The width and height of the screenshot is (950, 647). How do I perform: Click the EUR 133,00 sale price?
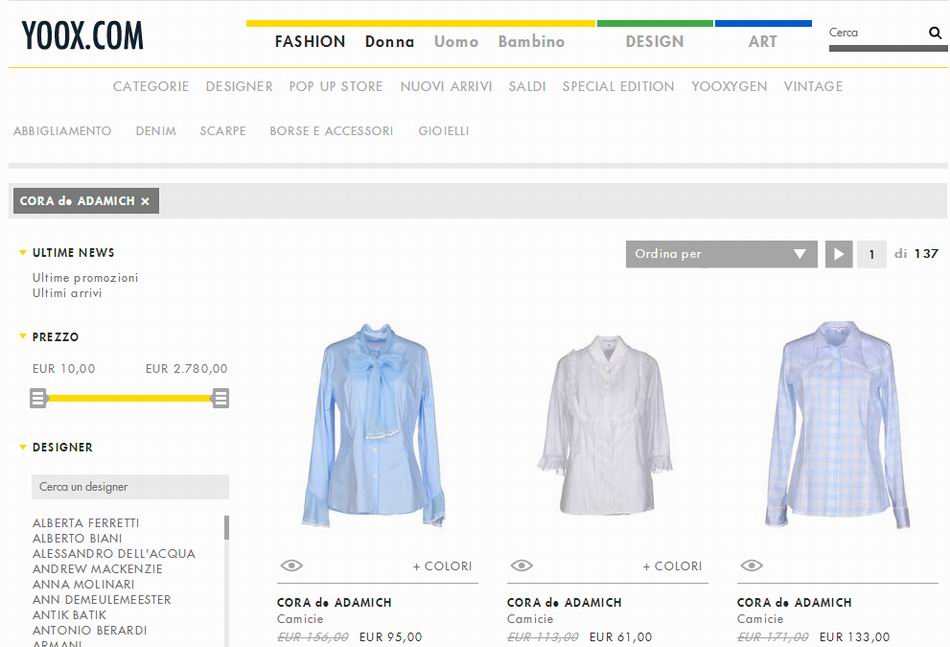click(855, 637)
